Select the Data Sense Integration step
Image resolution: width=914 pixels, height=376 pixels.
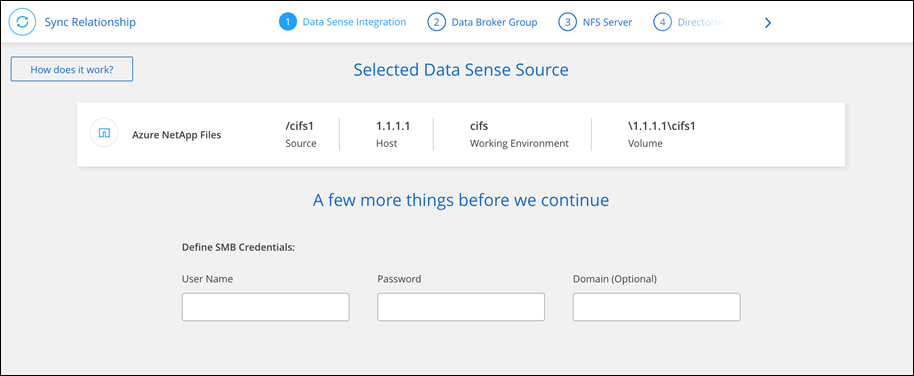click(354, 22)
